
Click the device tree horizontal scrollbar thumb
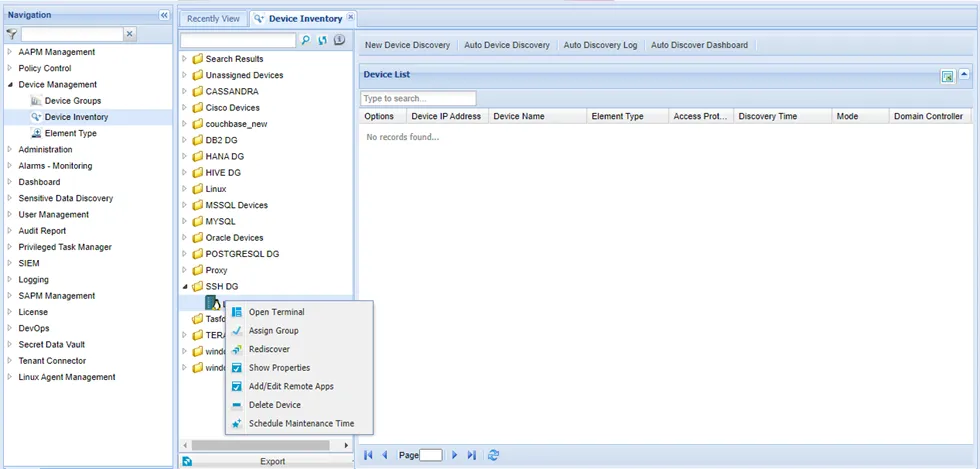(260, 445)
